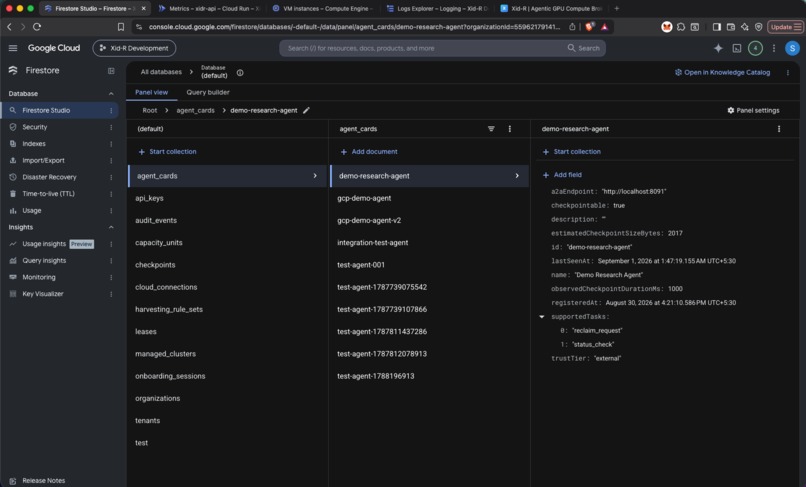Go back in browser history

(9, 27)
